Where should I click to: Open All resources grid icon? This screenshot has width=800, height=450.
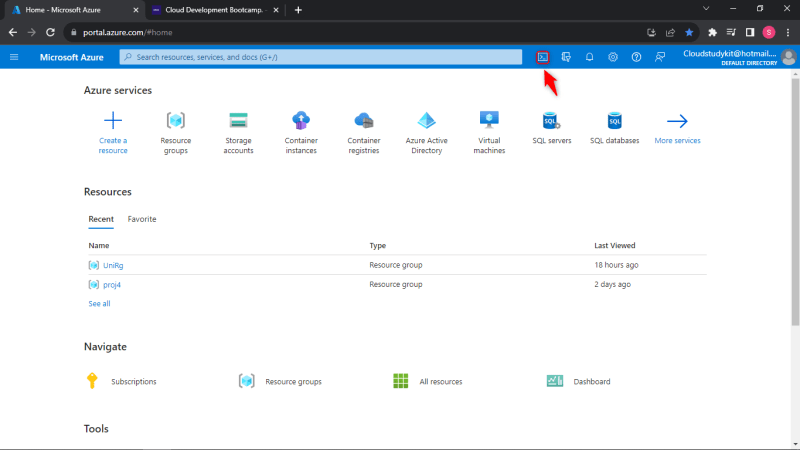point(401,381)
